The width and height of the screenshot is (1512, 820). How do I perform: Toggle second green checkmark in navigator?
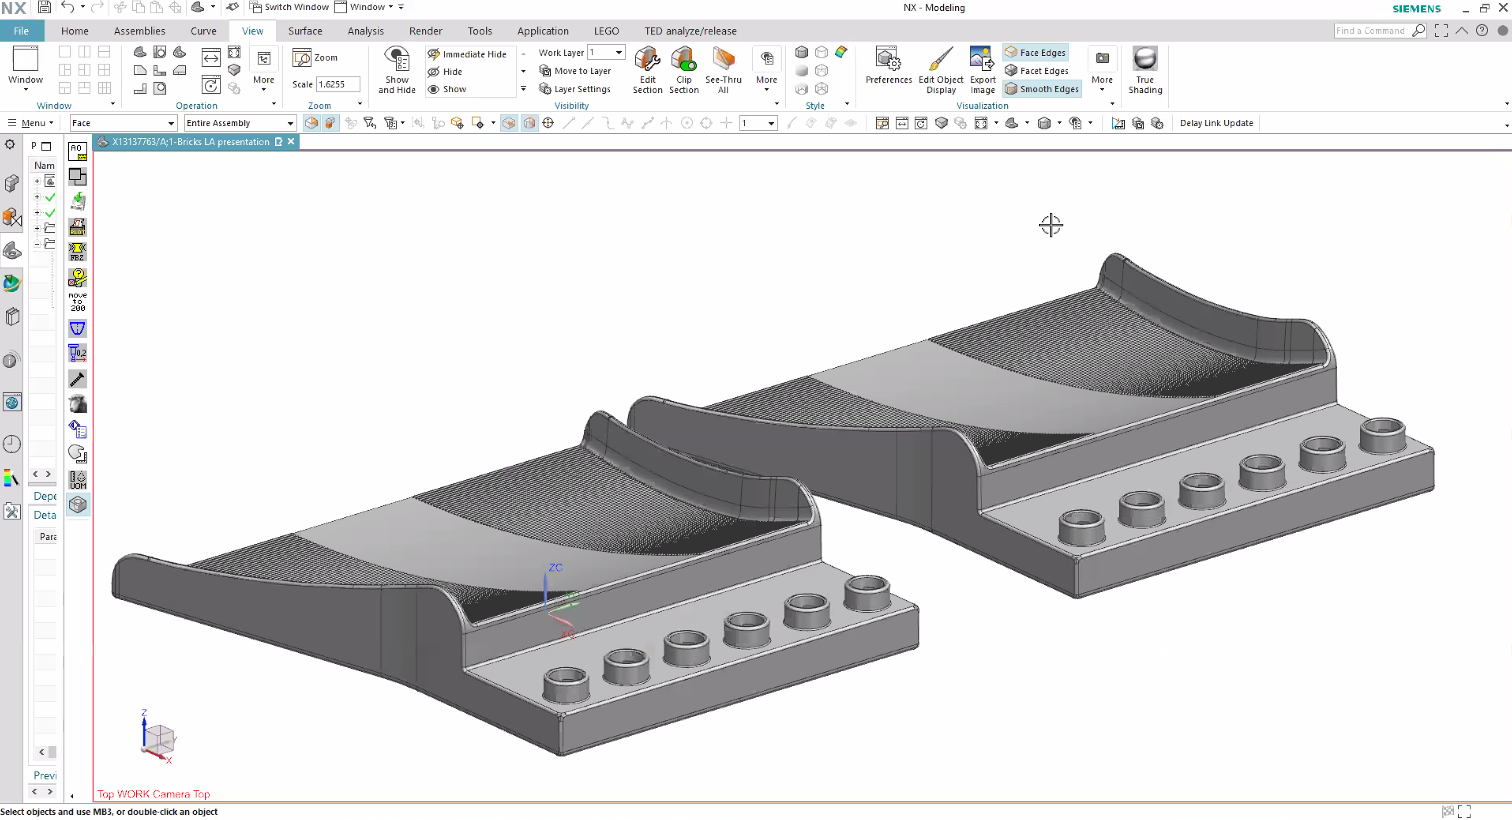coord(50,213)
